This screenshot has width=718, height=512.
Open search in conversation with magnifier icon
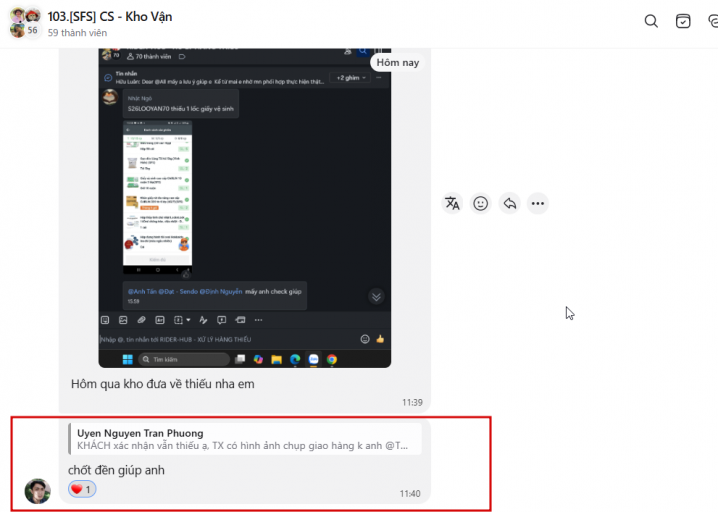point(651,21)
